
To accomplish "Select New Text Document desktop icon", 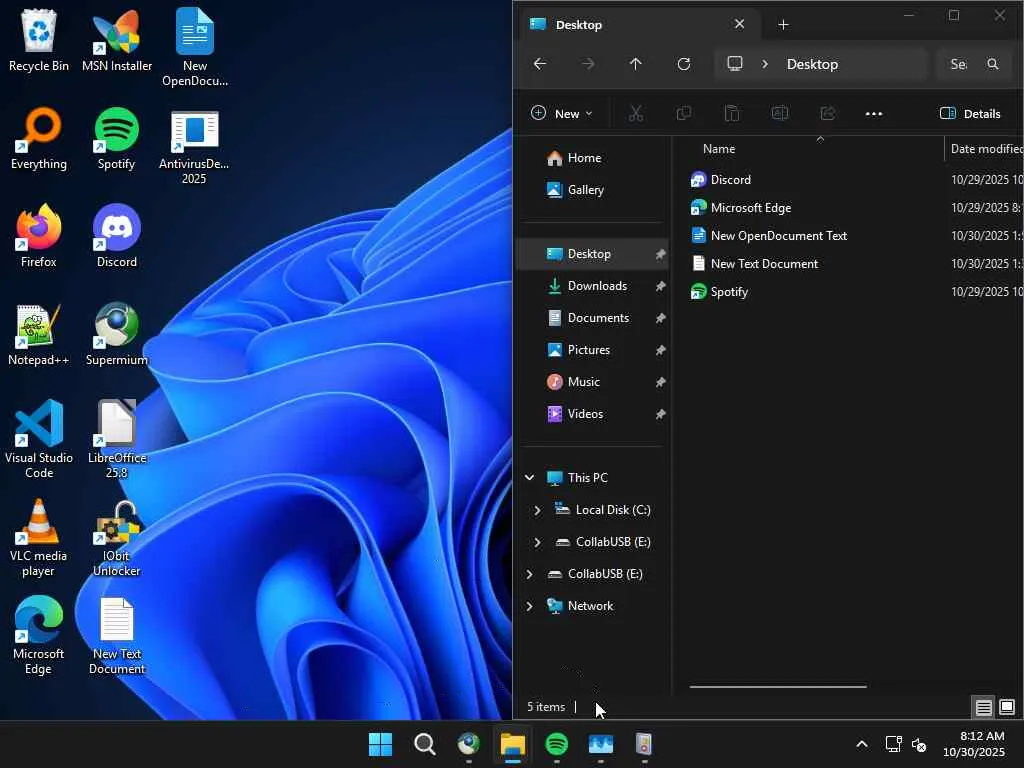I will [117, 635].
